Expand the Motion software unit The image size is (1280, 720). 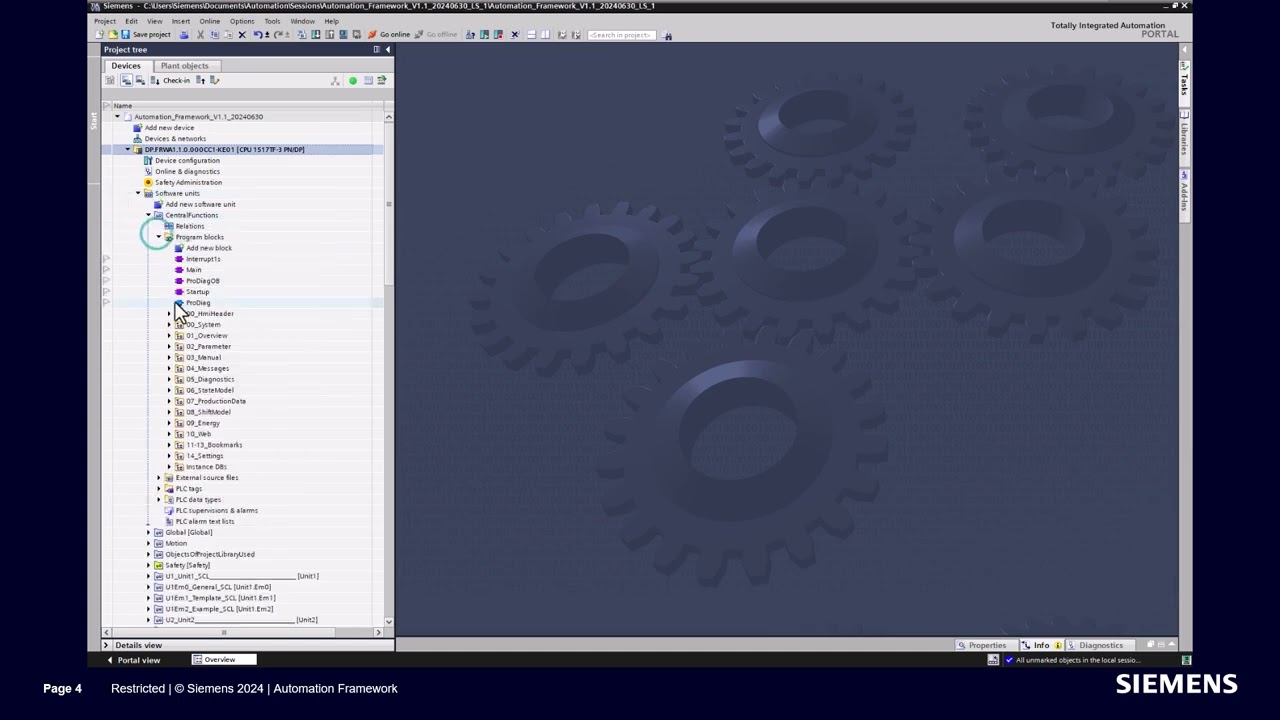click(148, 544)
